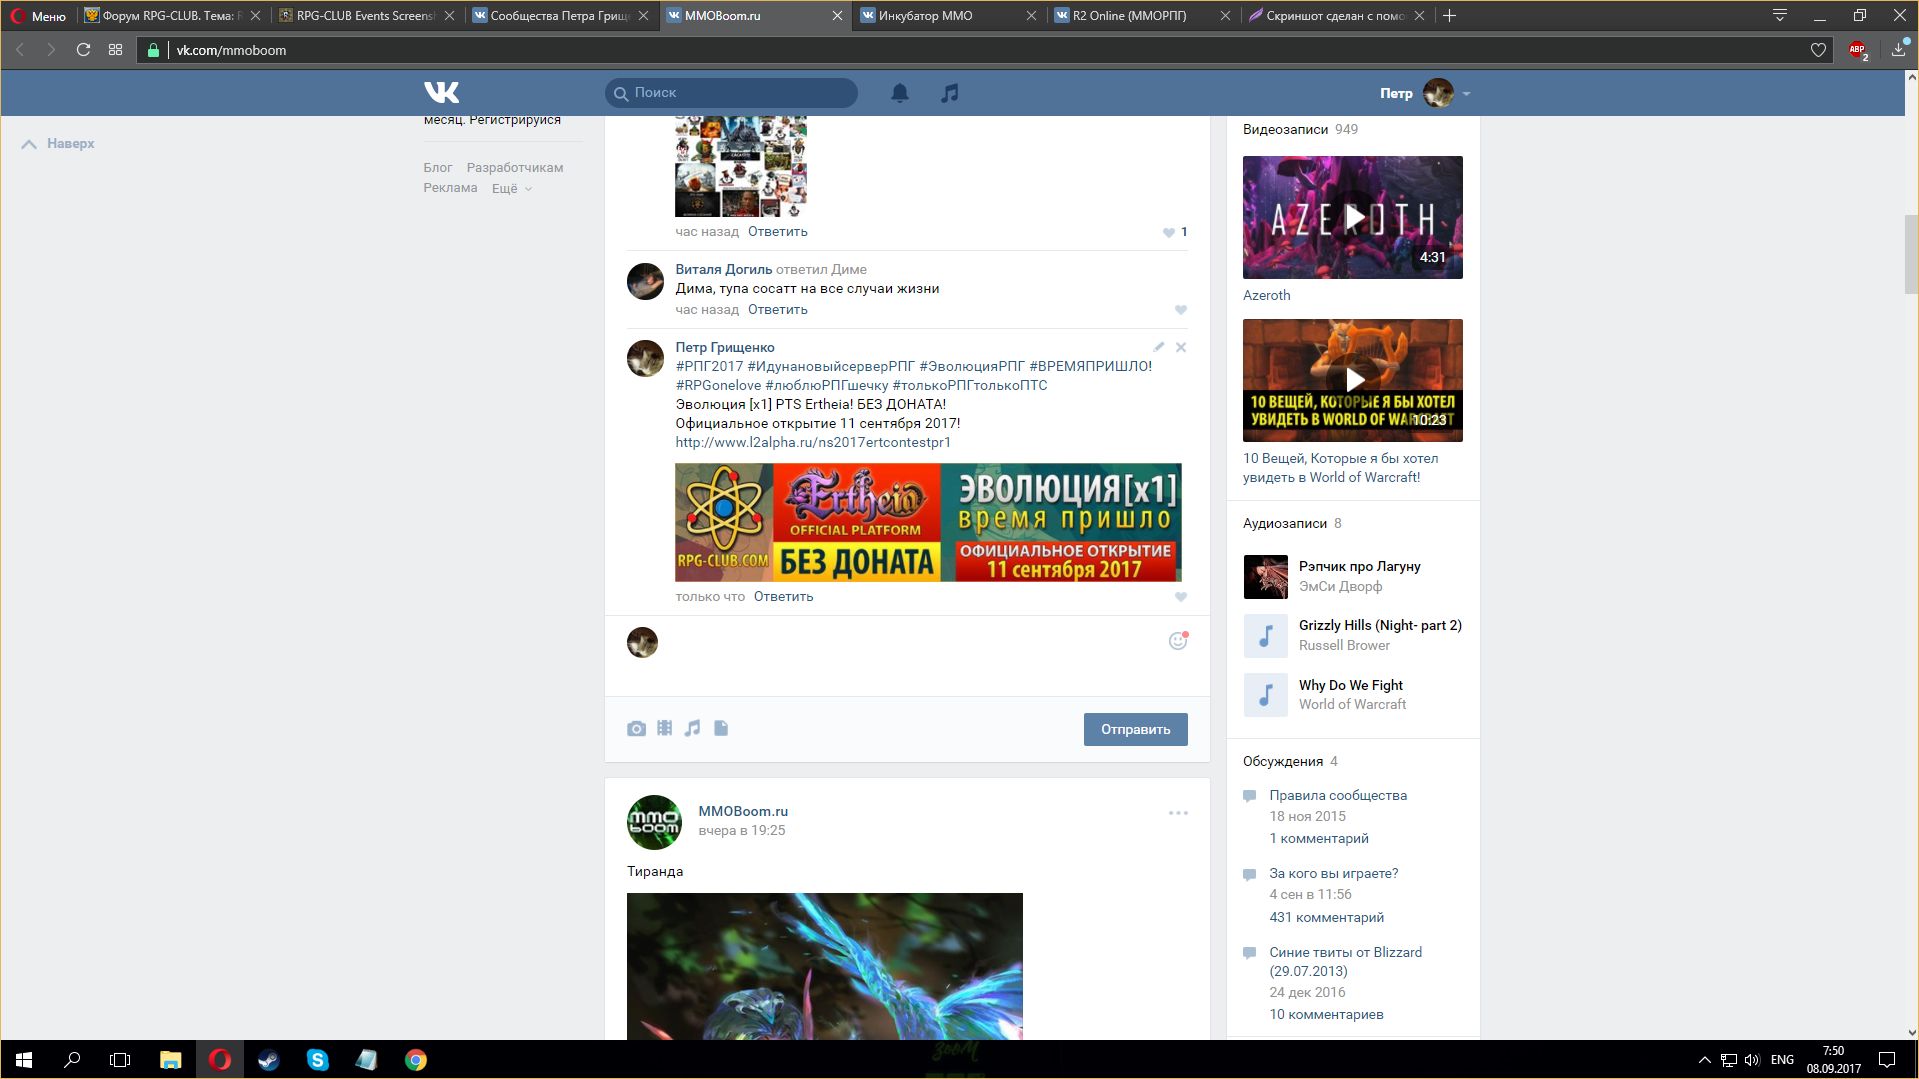Open the Тиранда post artwork image

(x=824, y=966)
